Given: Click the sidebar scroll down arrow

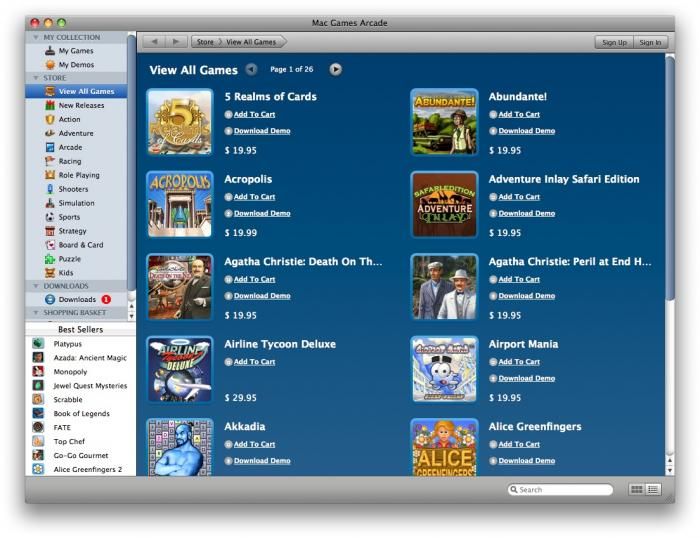Looking at the screenshot, I should point(131,316).
